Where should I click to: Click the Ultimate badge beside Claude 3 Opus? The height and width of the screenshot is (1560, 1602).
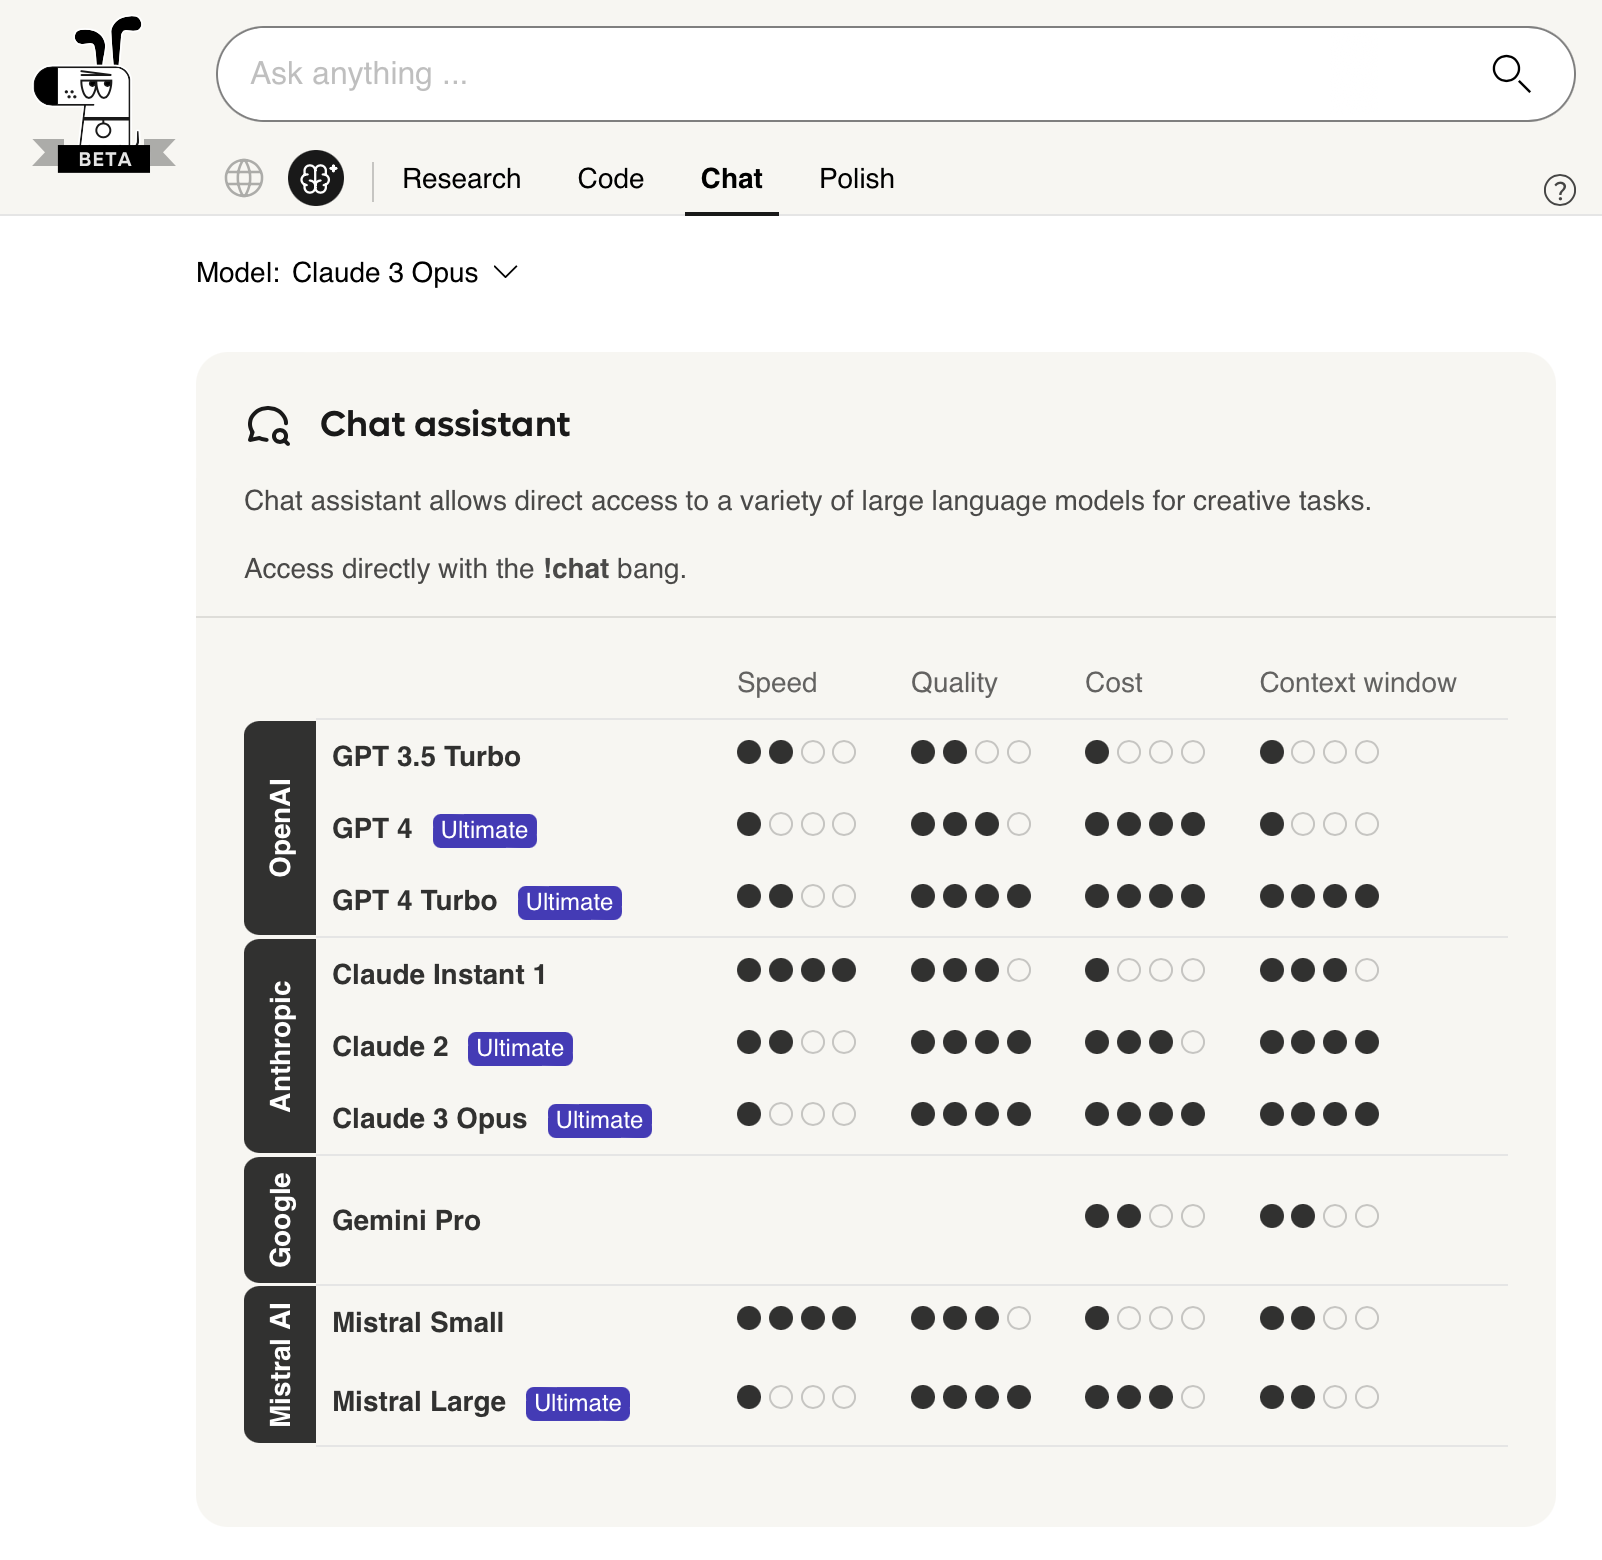pyautogui.click(x=599, y=1120)
